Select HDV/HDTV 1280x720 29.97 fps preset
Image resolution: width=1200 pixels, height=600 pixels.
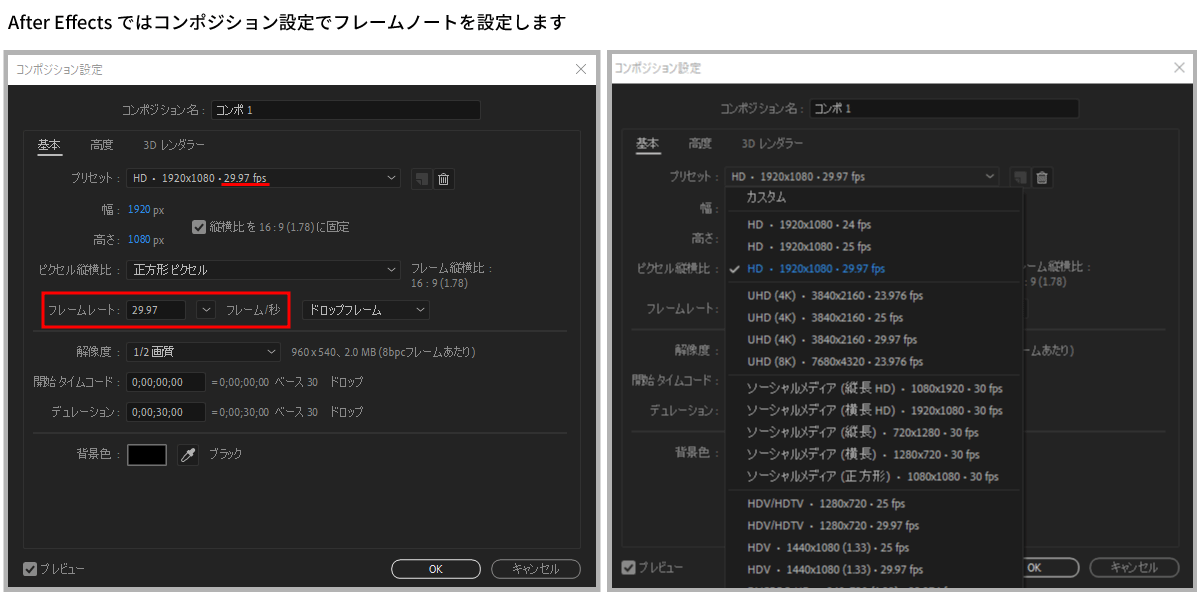pos(874,526)
